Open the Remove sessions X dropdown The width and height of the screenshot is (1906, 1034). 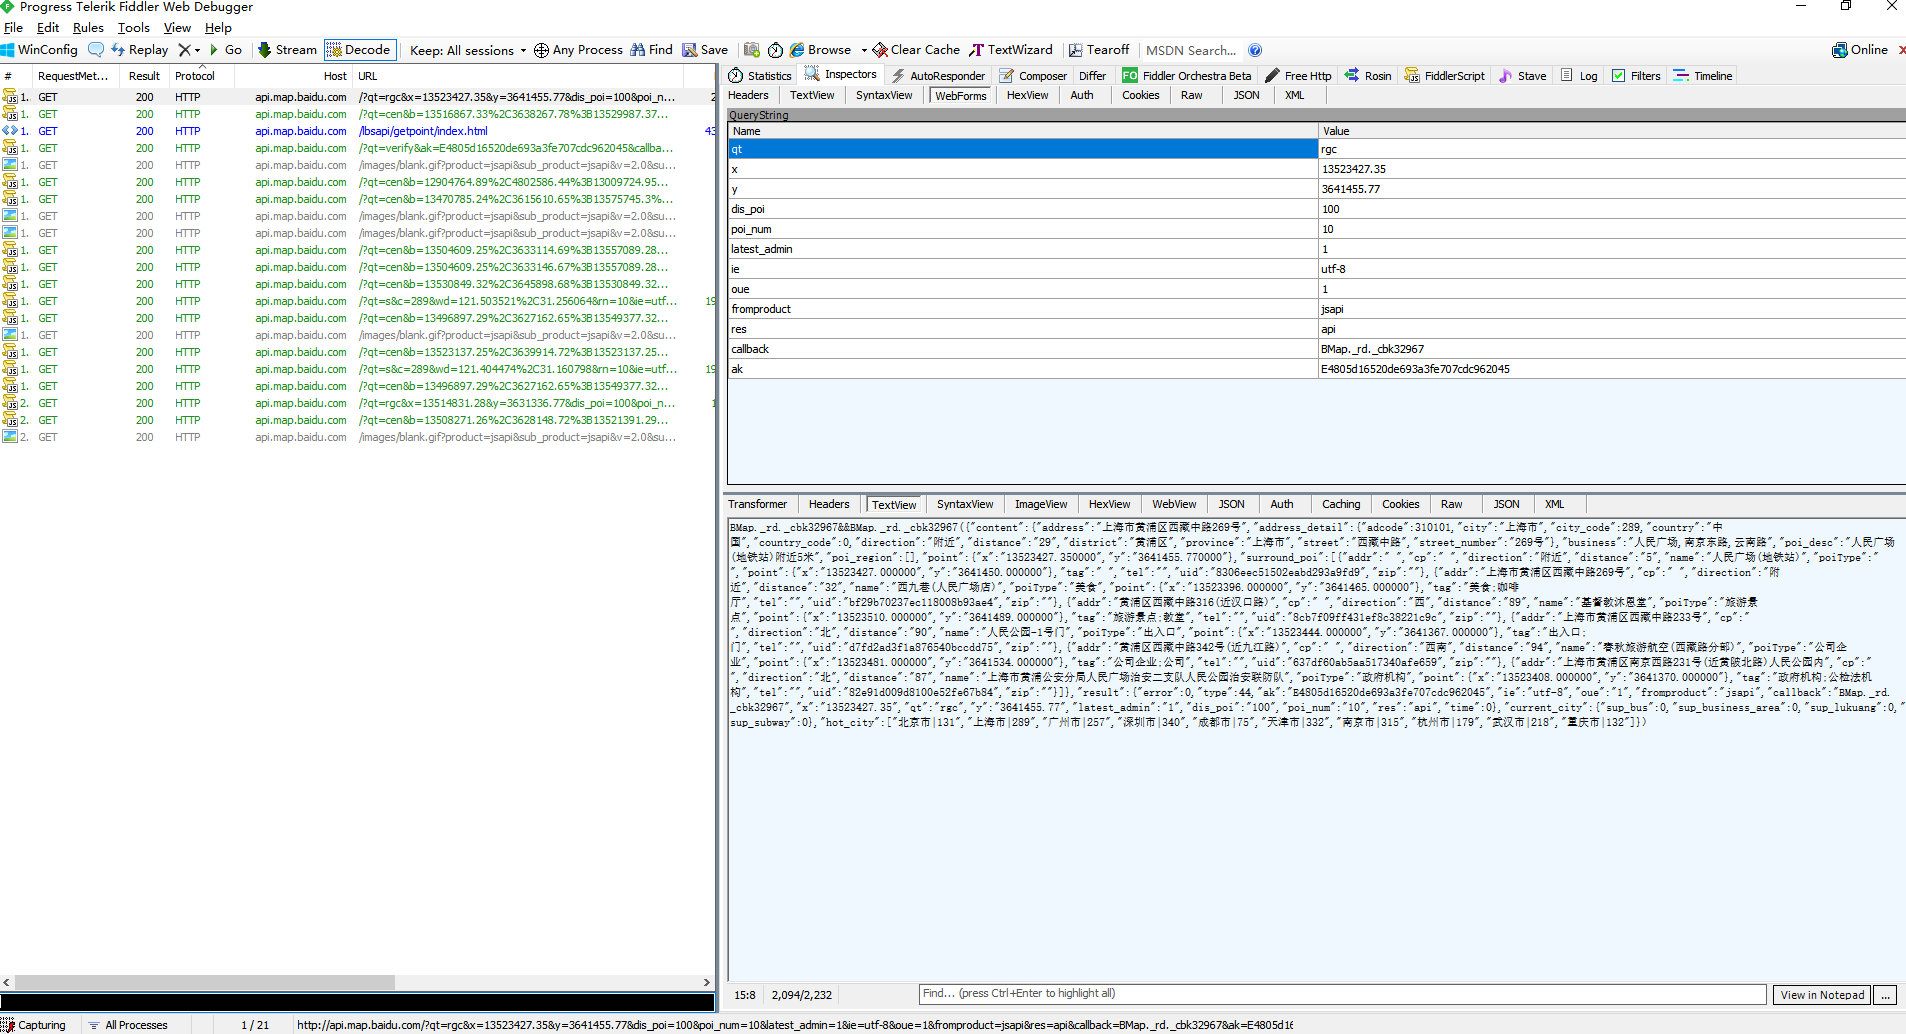pos(189,50)
